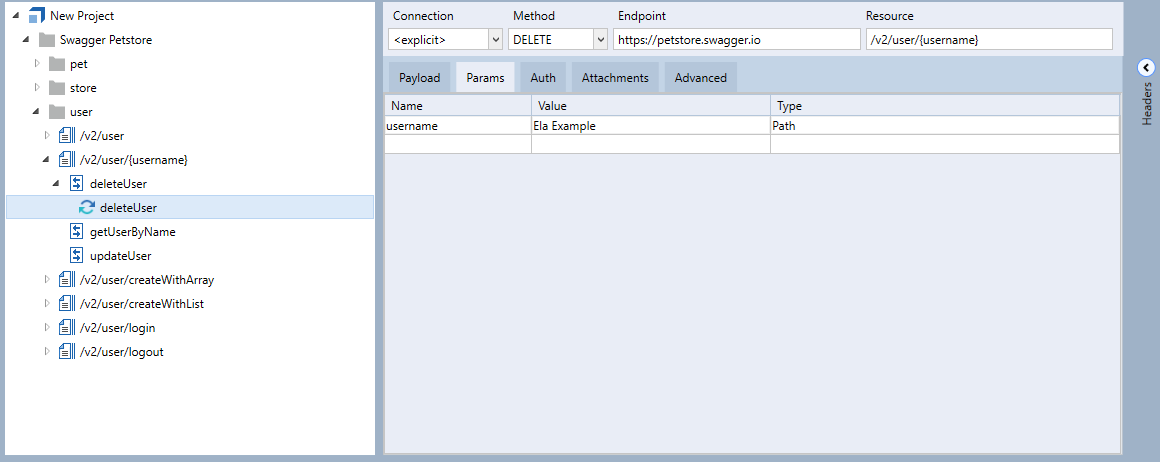Expand the pet folder node
1160x462 pixels.
pos(37,64)
